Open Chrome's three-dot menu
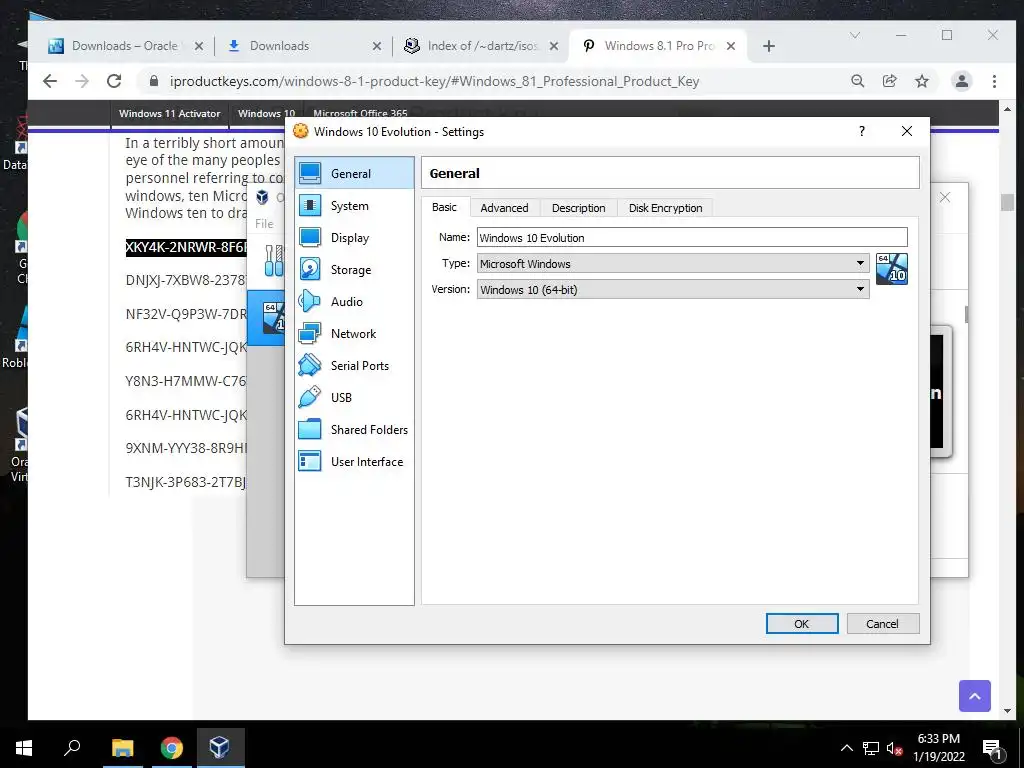Image resolution: width=1024 pixels, height=768 pixels. click(994, 81)
